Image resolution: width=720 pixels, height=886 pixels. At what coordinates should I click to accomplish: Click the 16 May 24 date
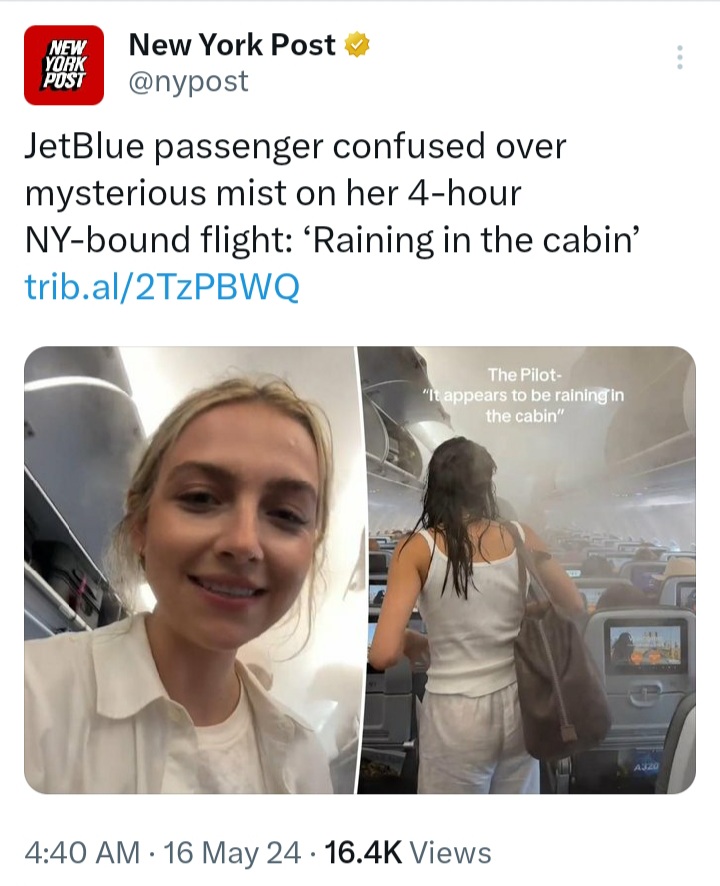(x=232, y=852)
